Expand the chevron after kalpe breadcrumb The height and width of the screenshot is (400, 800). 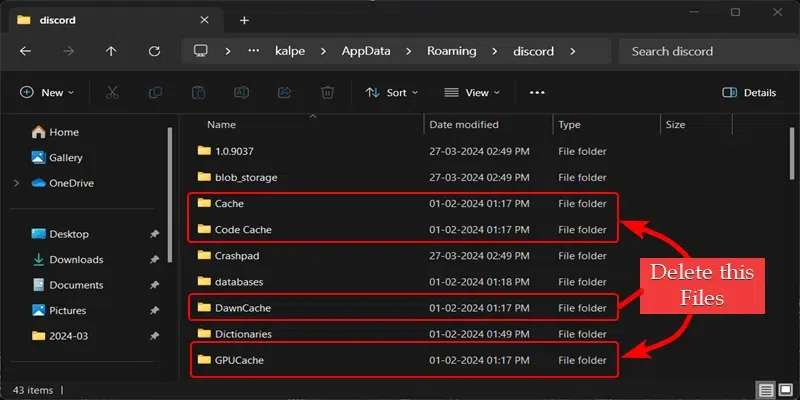point(323,51)
